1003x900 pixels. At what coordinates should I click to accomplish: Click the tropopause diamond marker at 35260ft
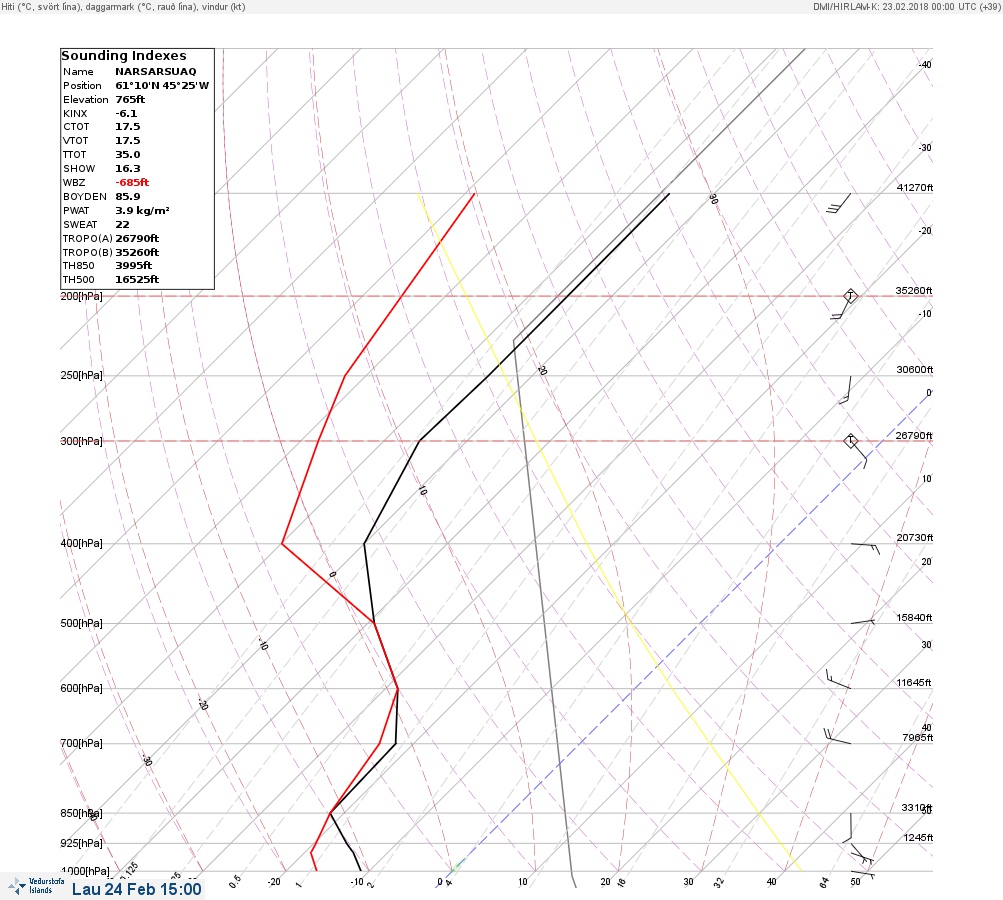tap(850, 296)
